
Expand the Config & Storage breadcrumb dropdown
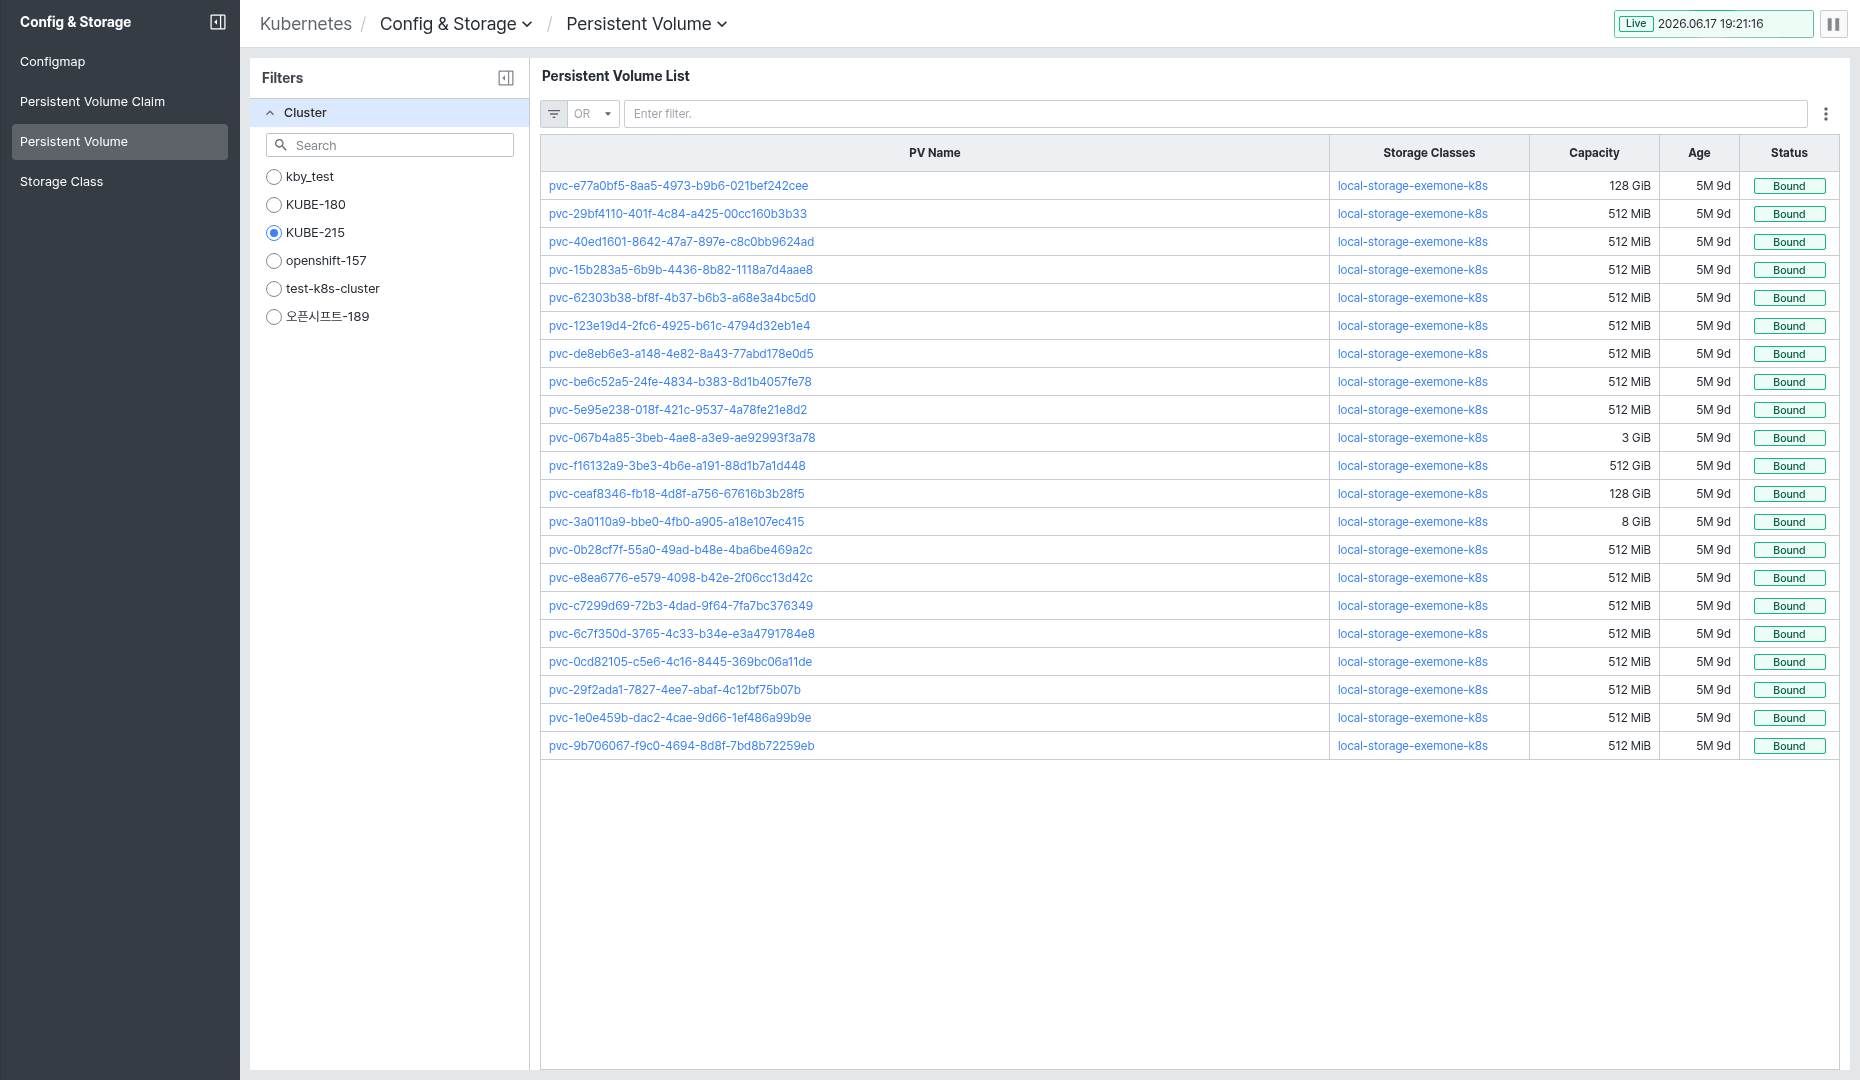click(x=456, y=24)
